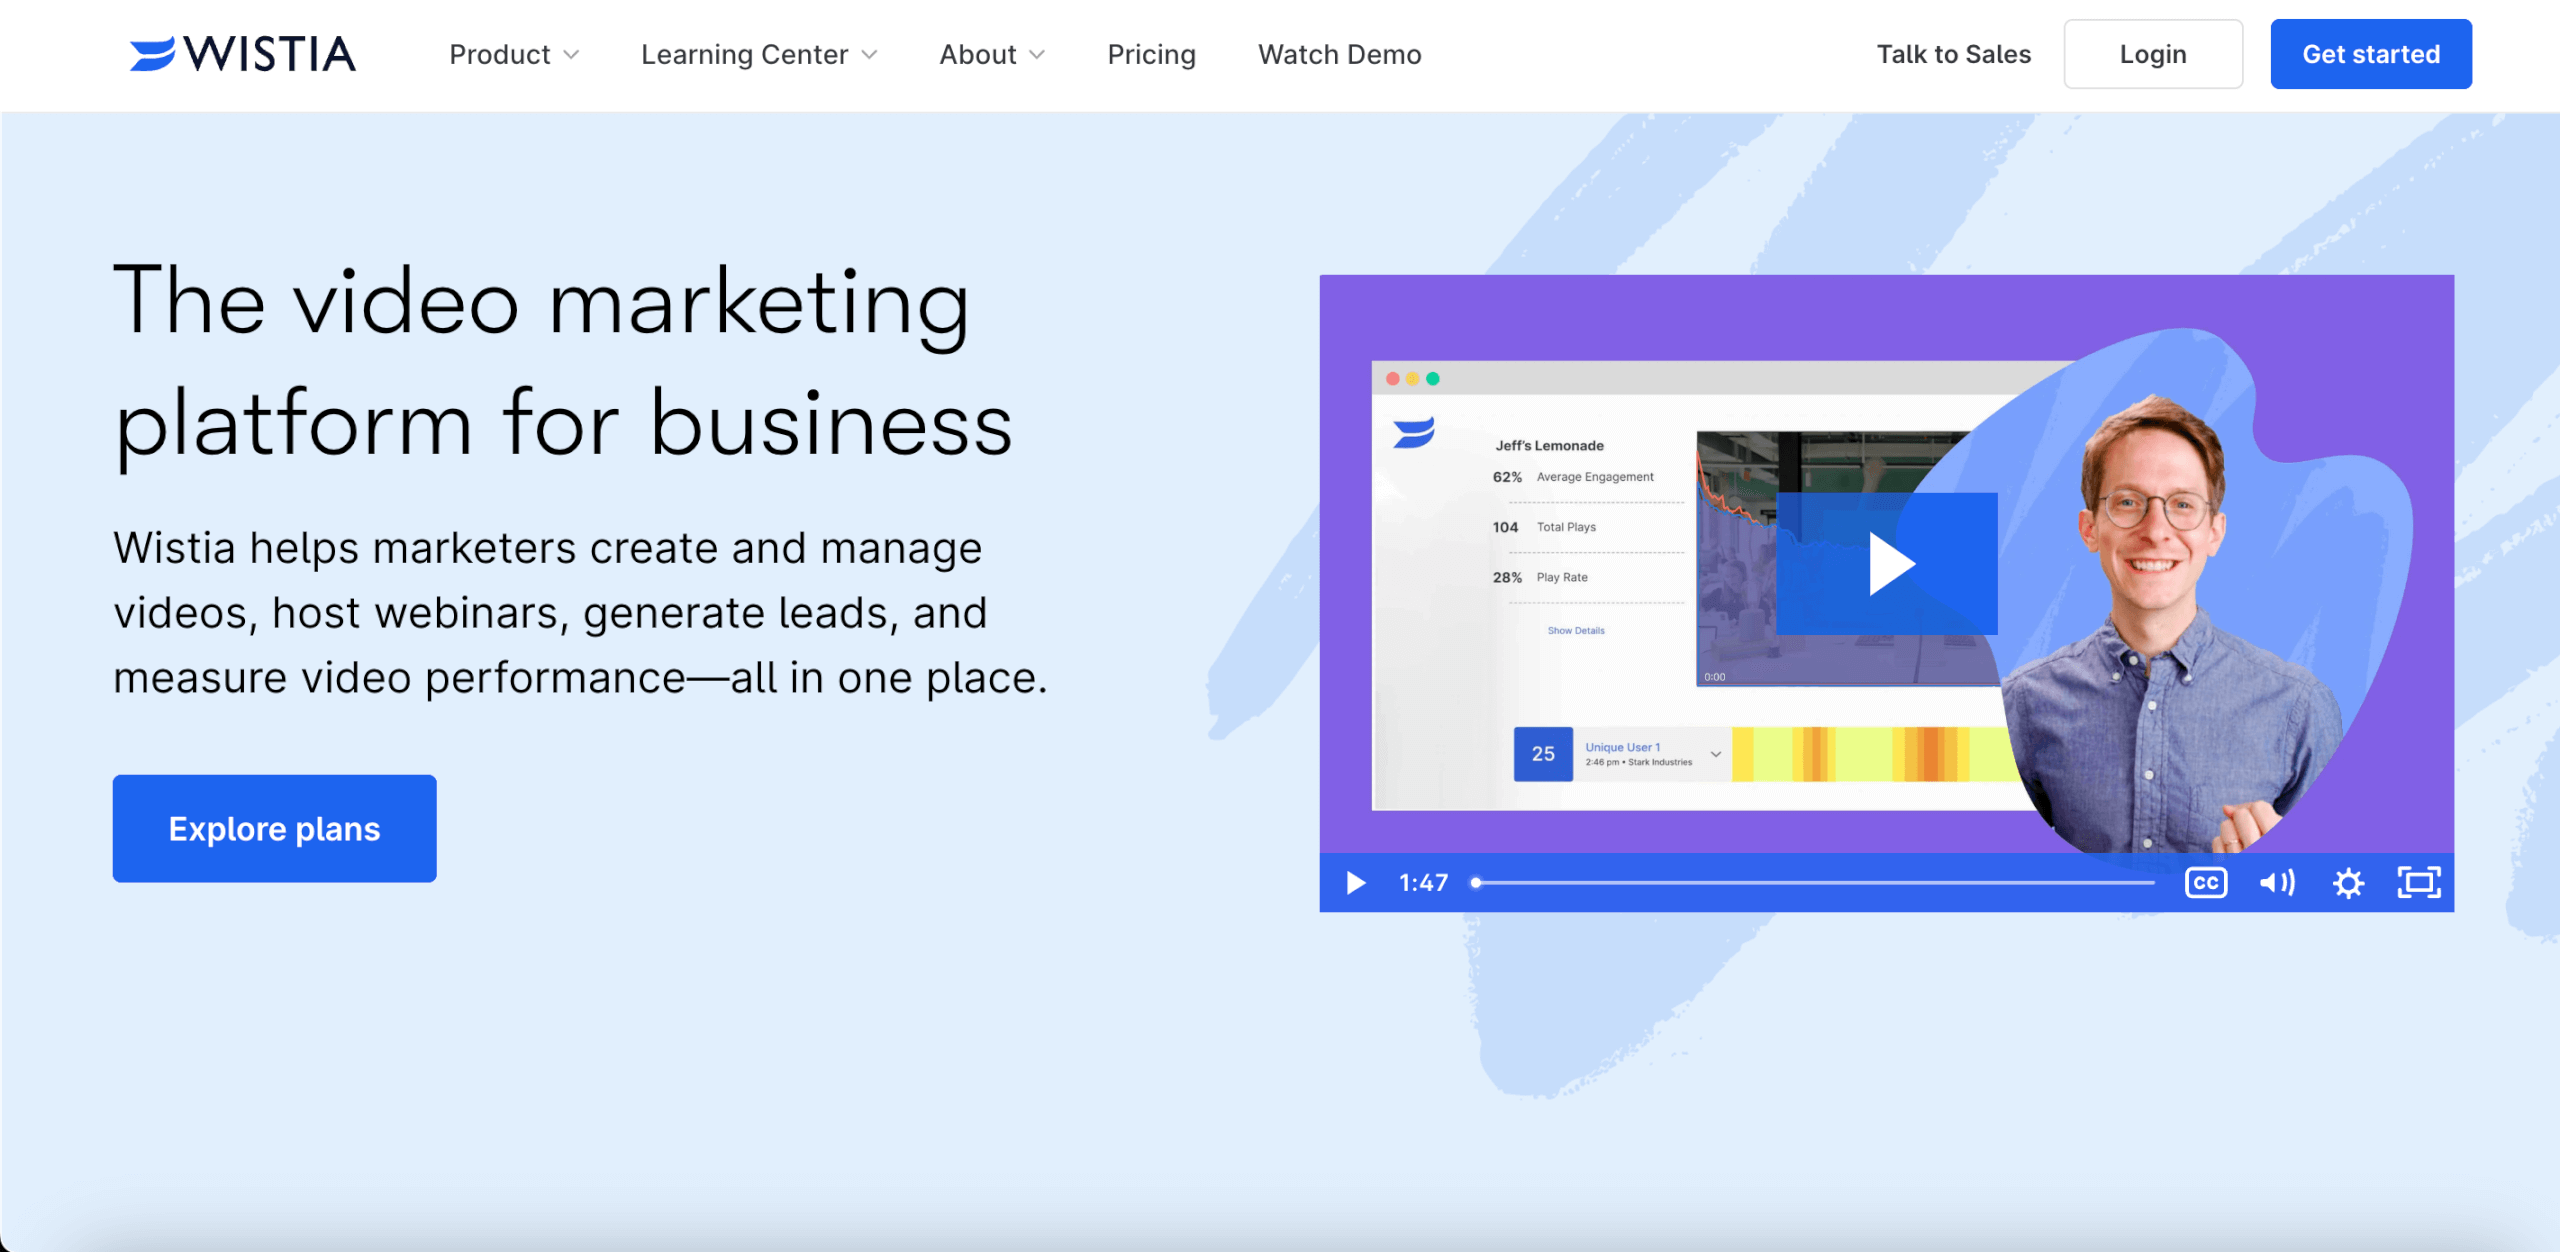Click the 104 Total Plays stat
The image size is (2560, 1252).
[x=1544, y=527]
